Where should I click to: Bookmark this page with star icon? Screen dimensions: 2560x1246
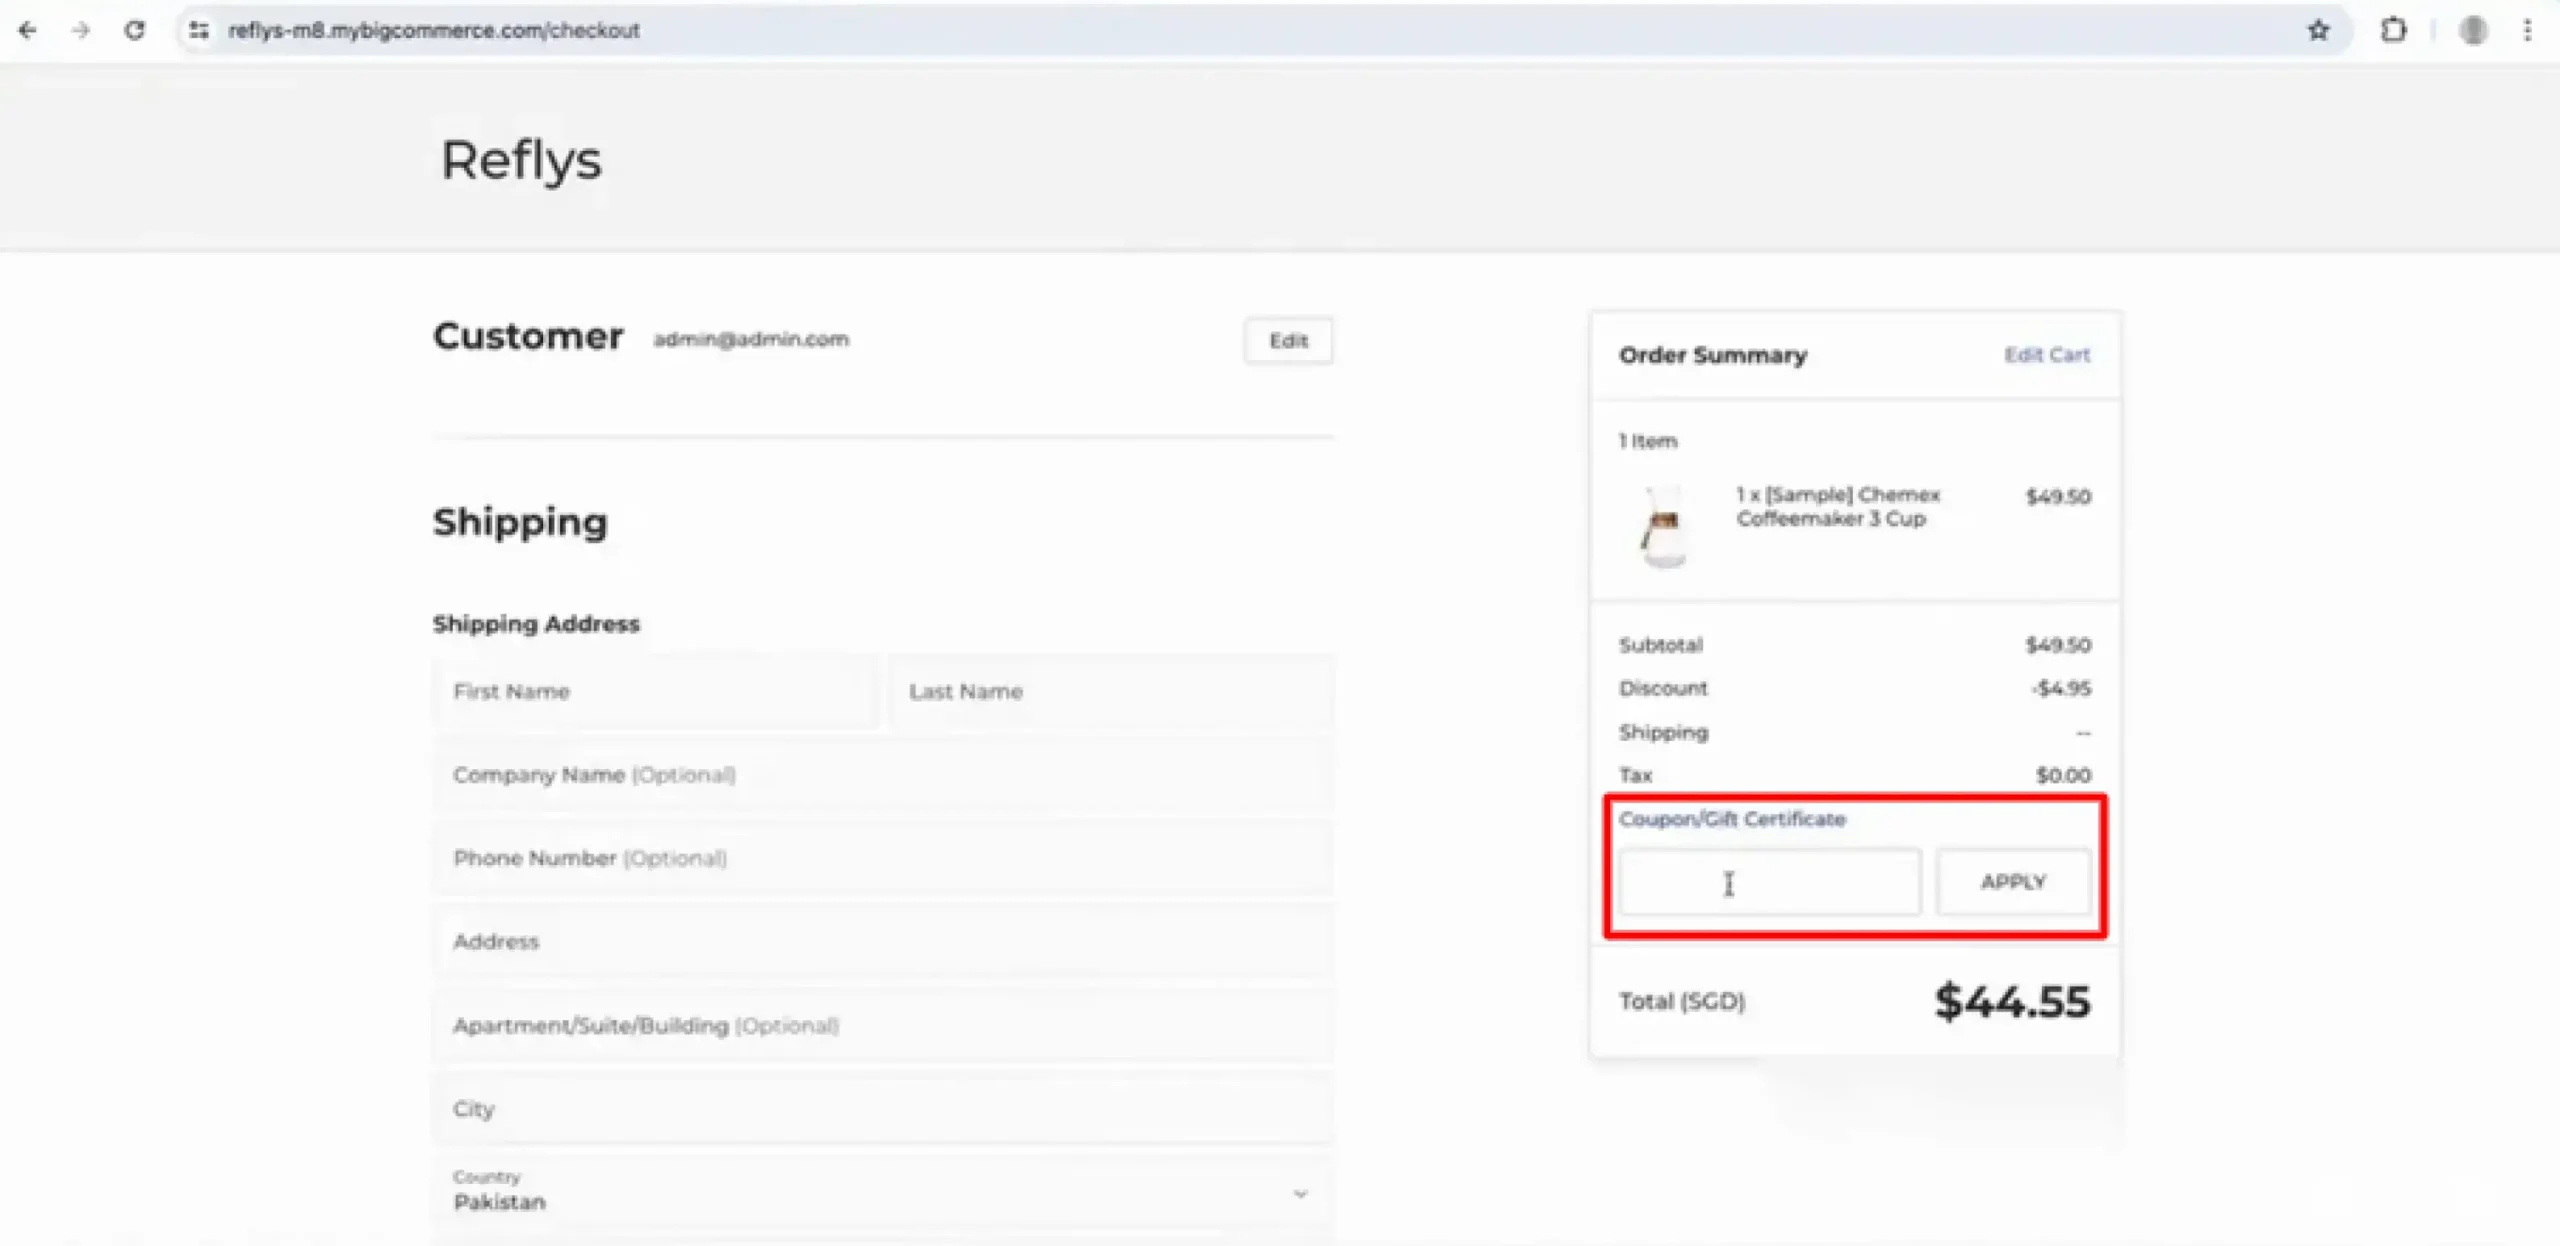[2318, 30]
